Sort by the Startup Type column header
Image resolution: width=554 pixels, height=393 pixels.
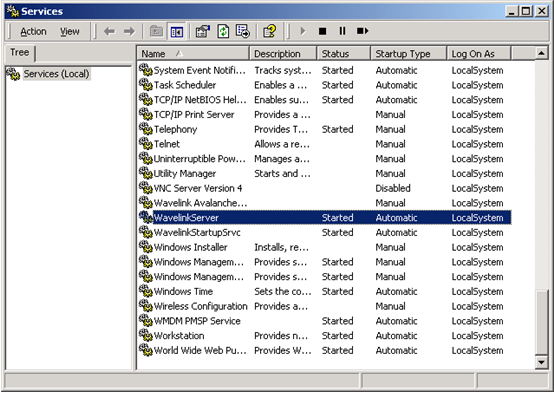point(408,54)
